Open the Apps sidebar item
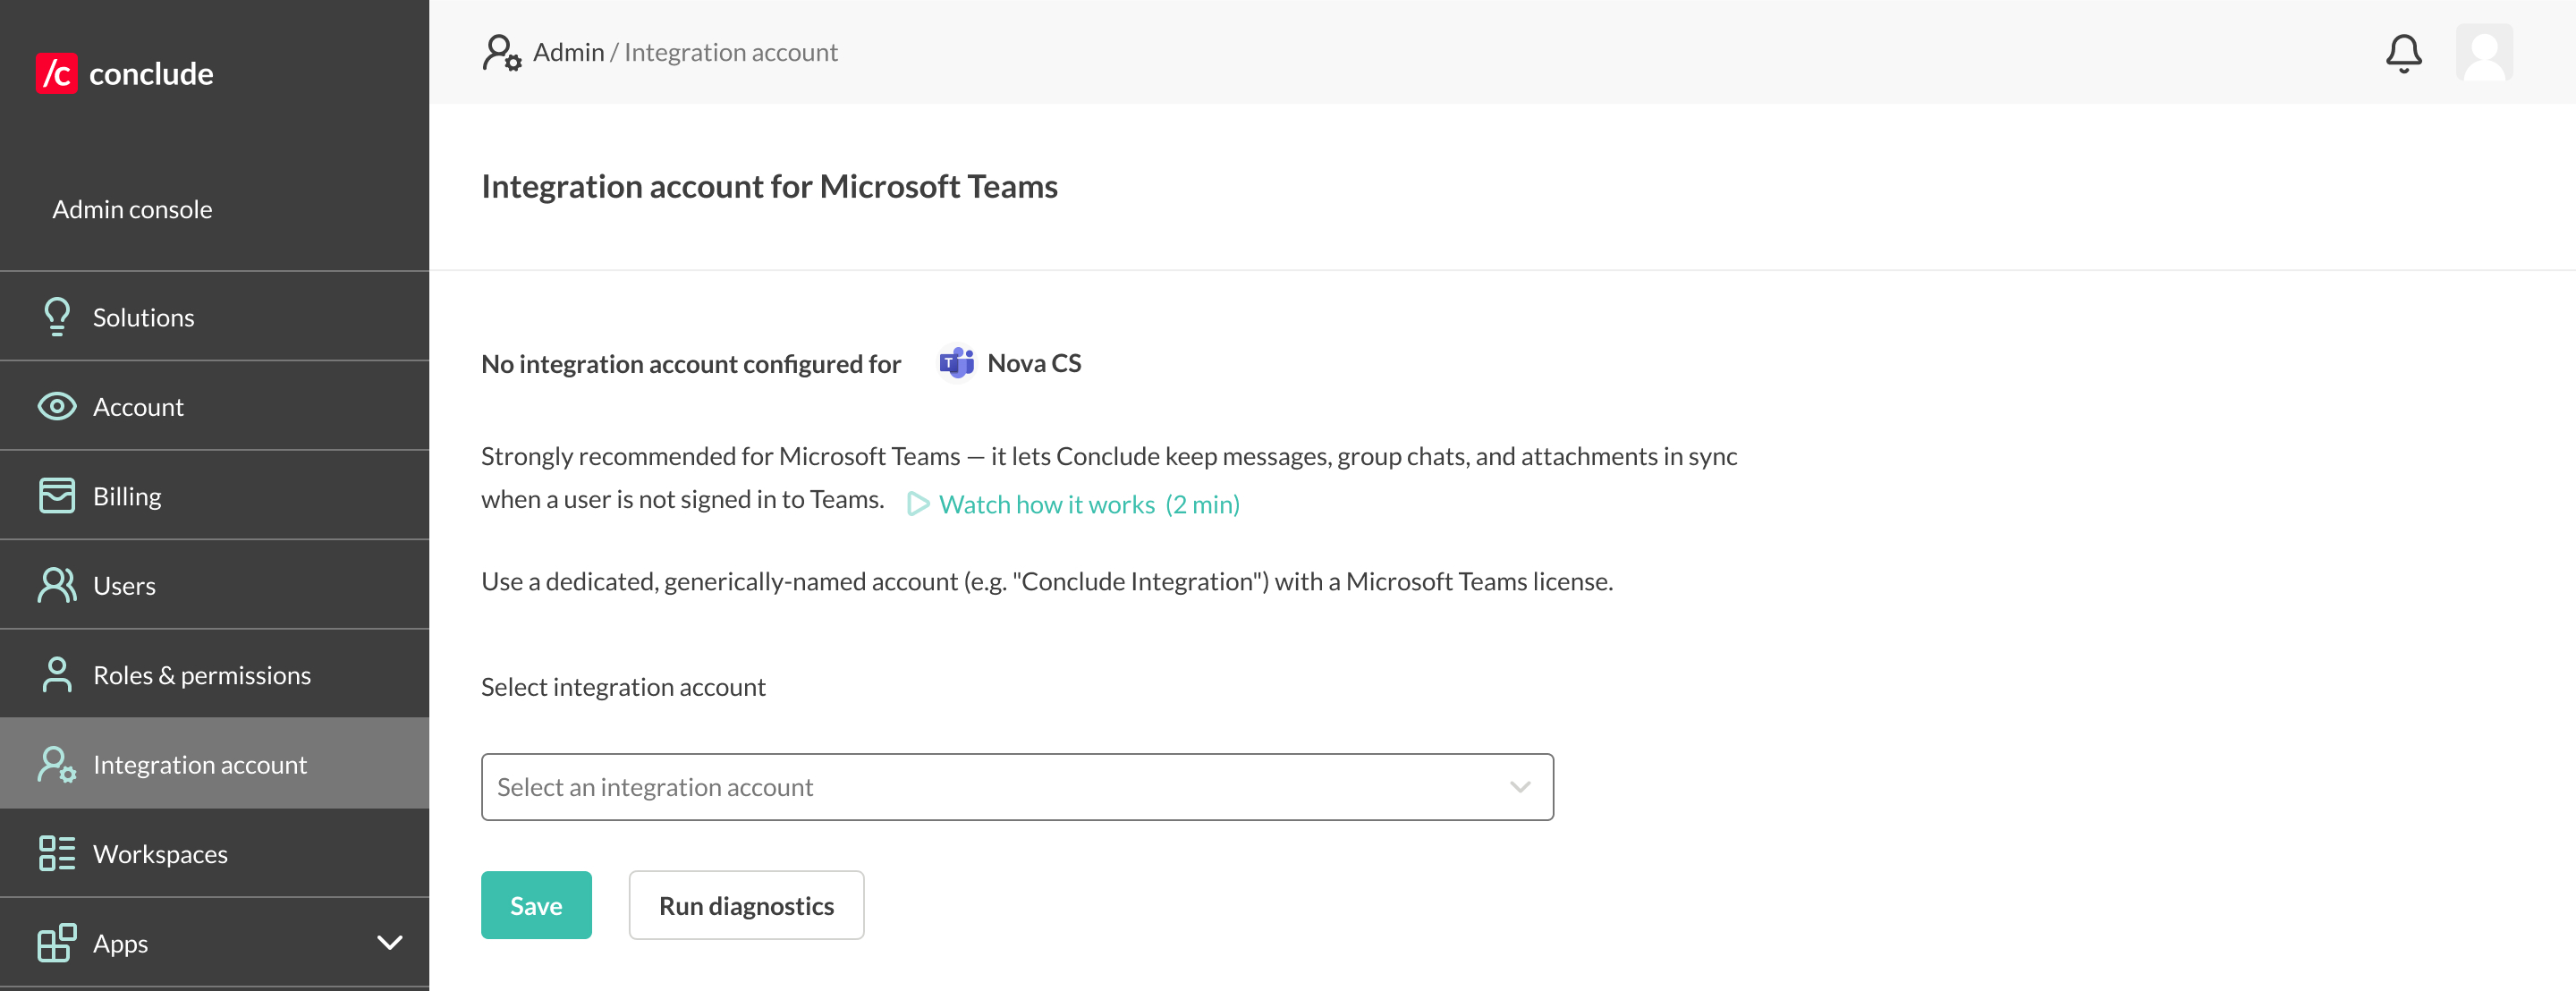 pos(214,943)
